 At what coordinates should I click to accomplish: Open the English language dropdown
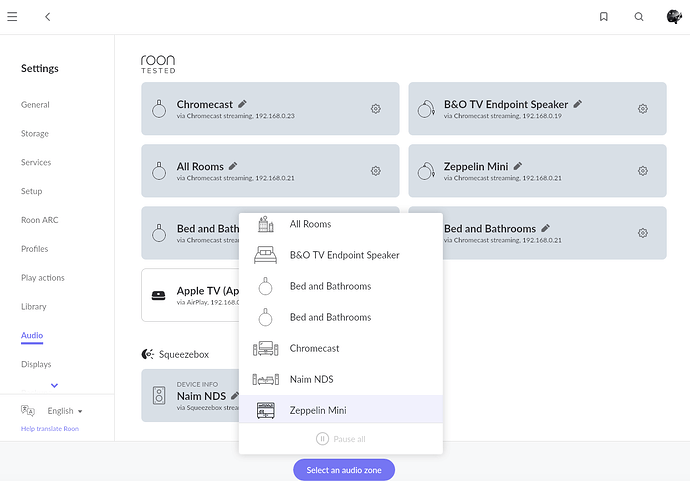(65, 411)
